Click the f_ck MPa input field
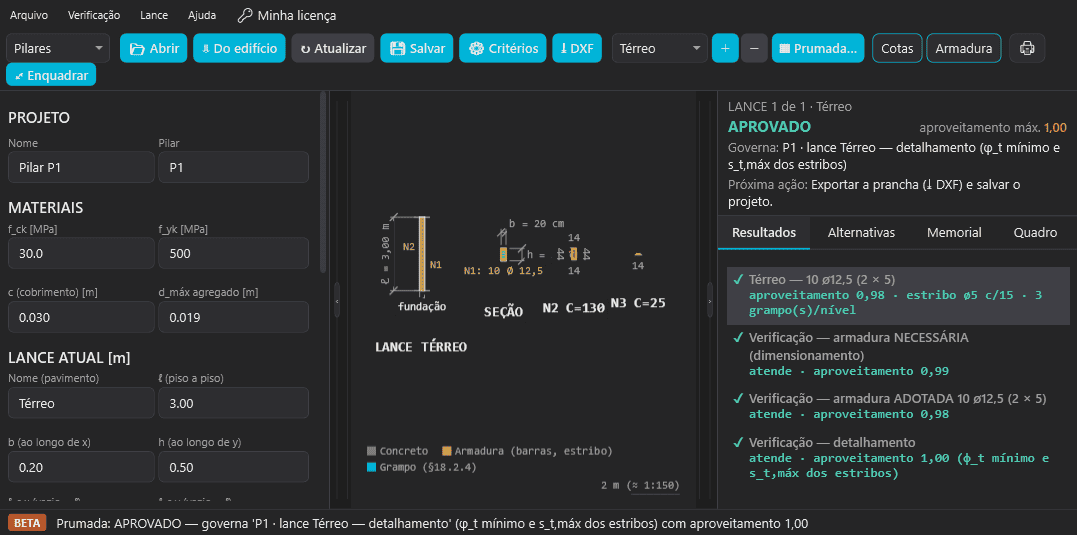 [x=81, y=253]
